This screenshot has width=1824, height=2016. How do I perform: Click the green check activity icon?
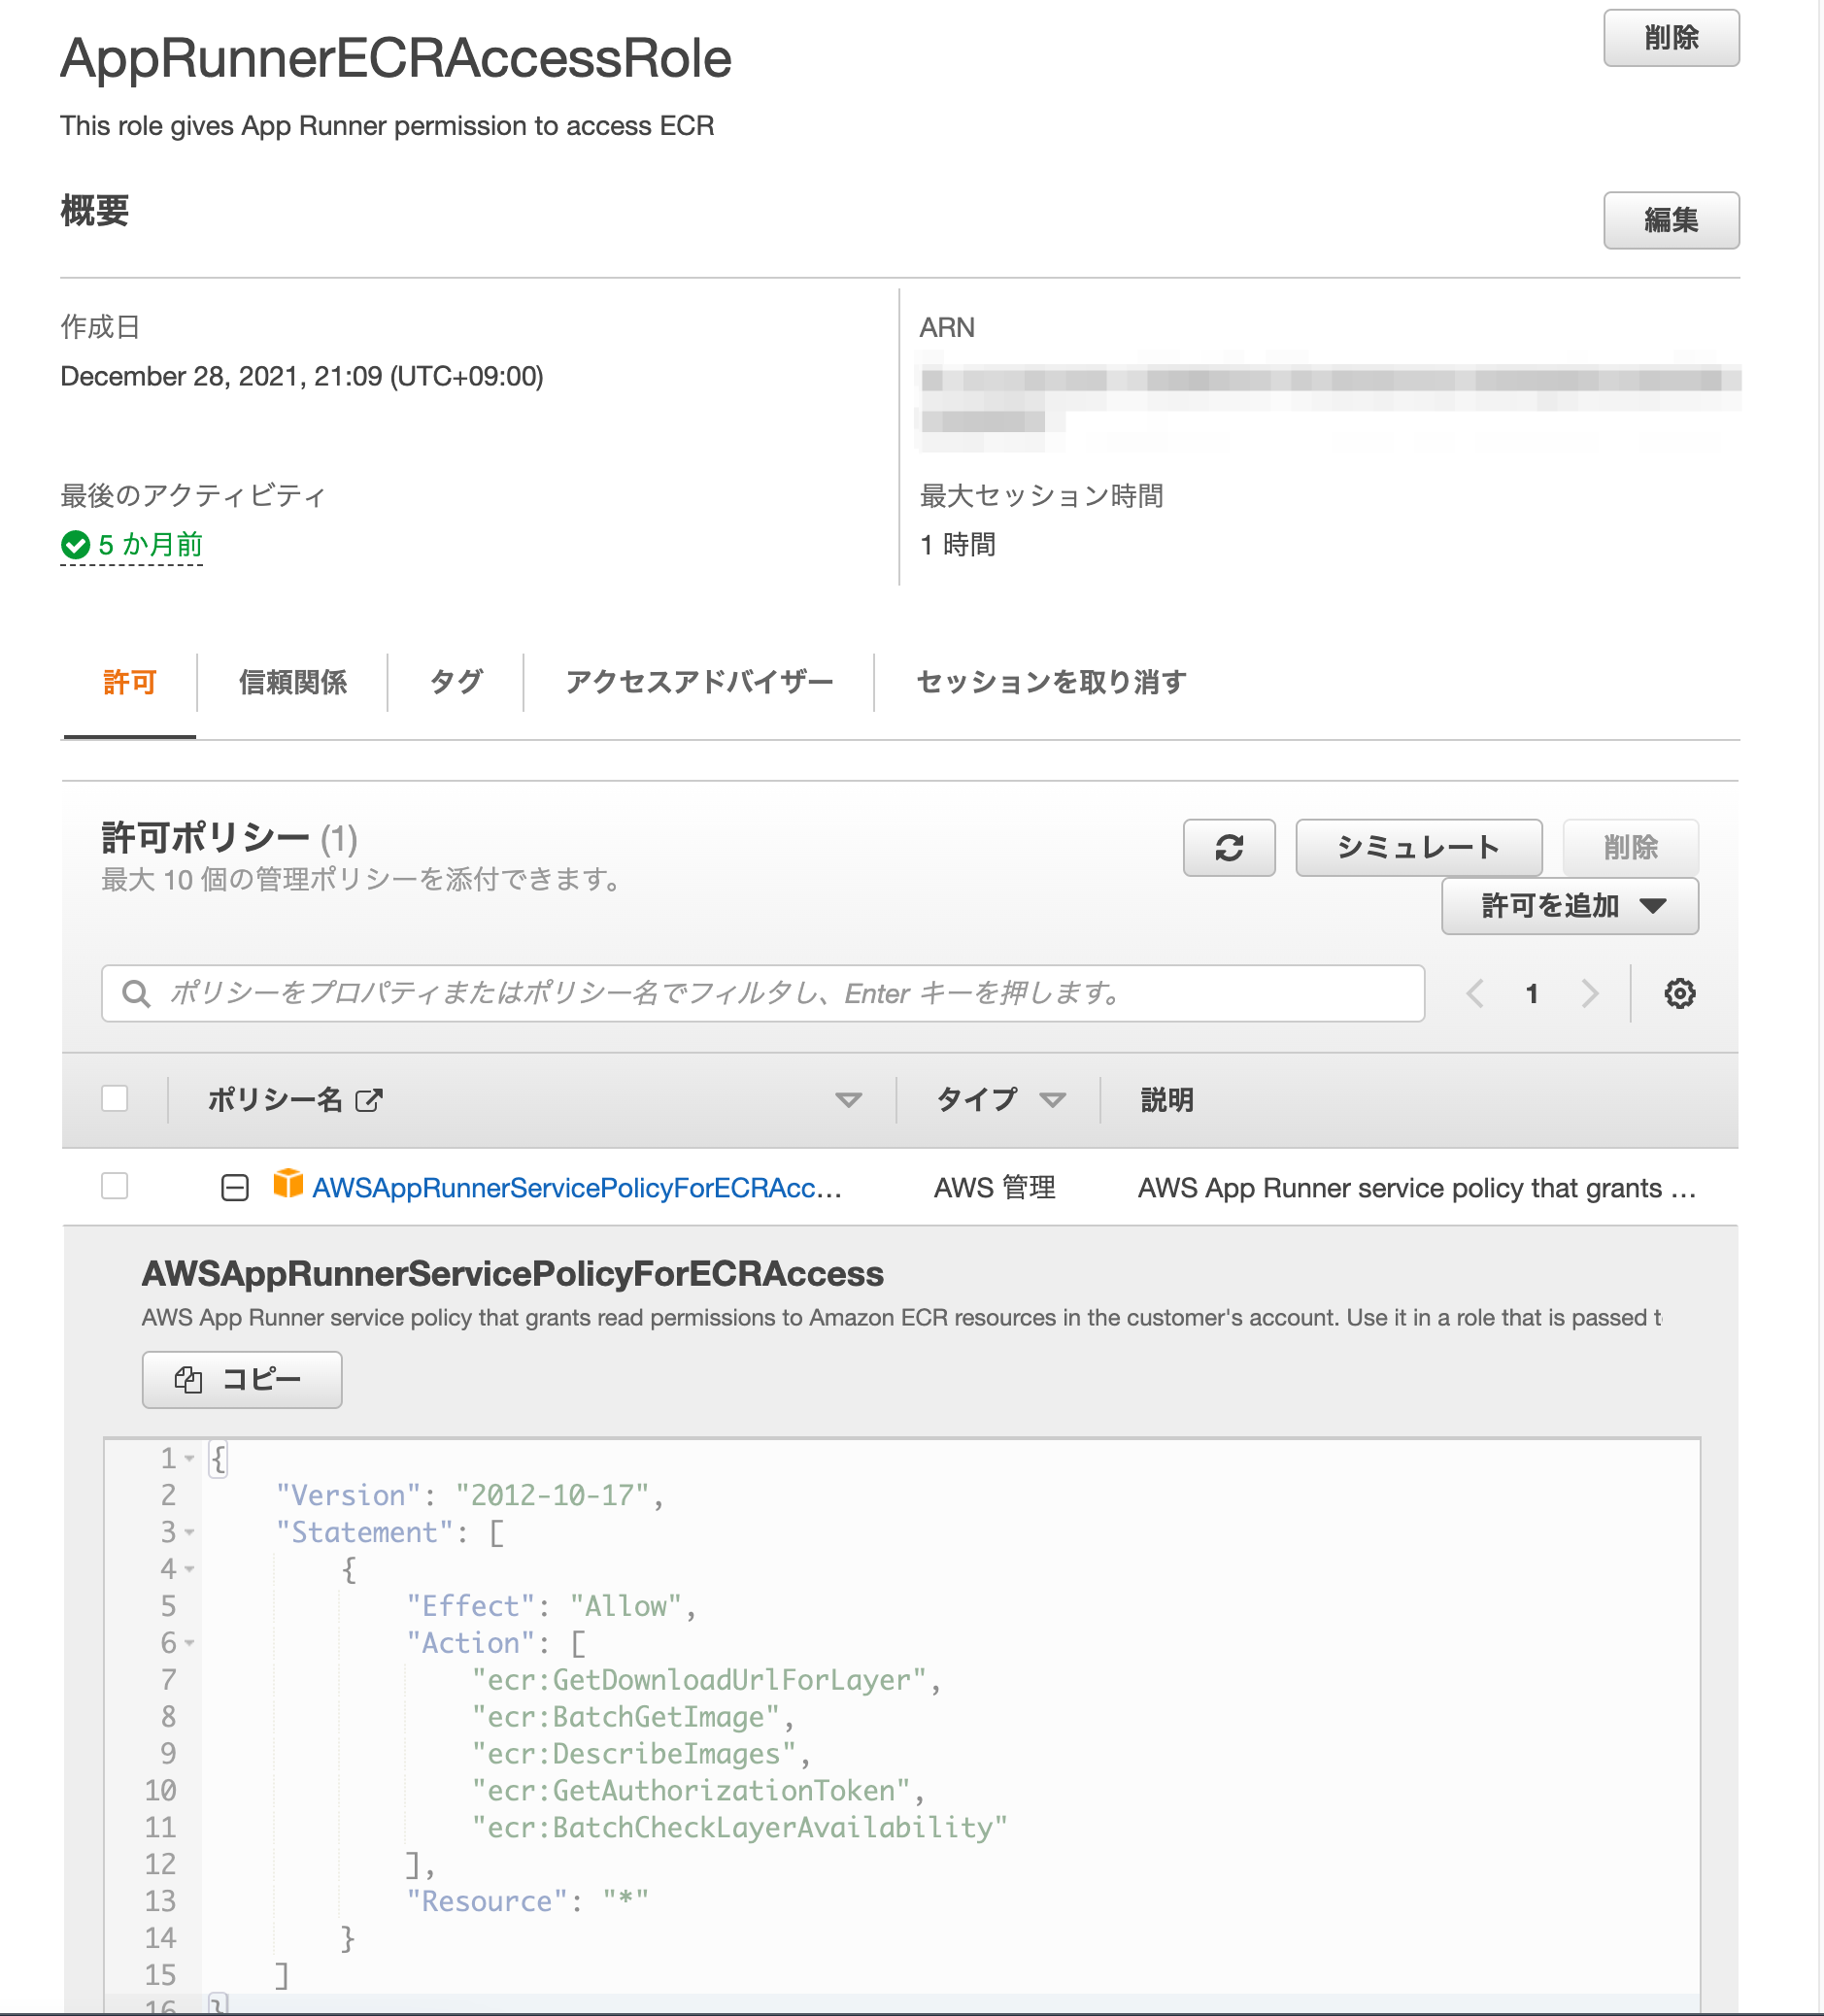(x=75, y=544)
